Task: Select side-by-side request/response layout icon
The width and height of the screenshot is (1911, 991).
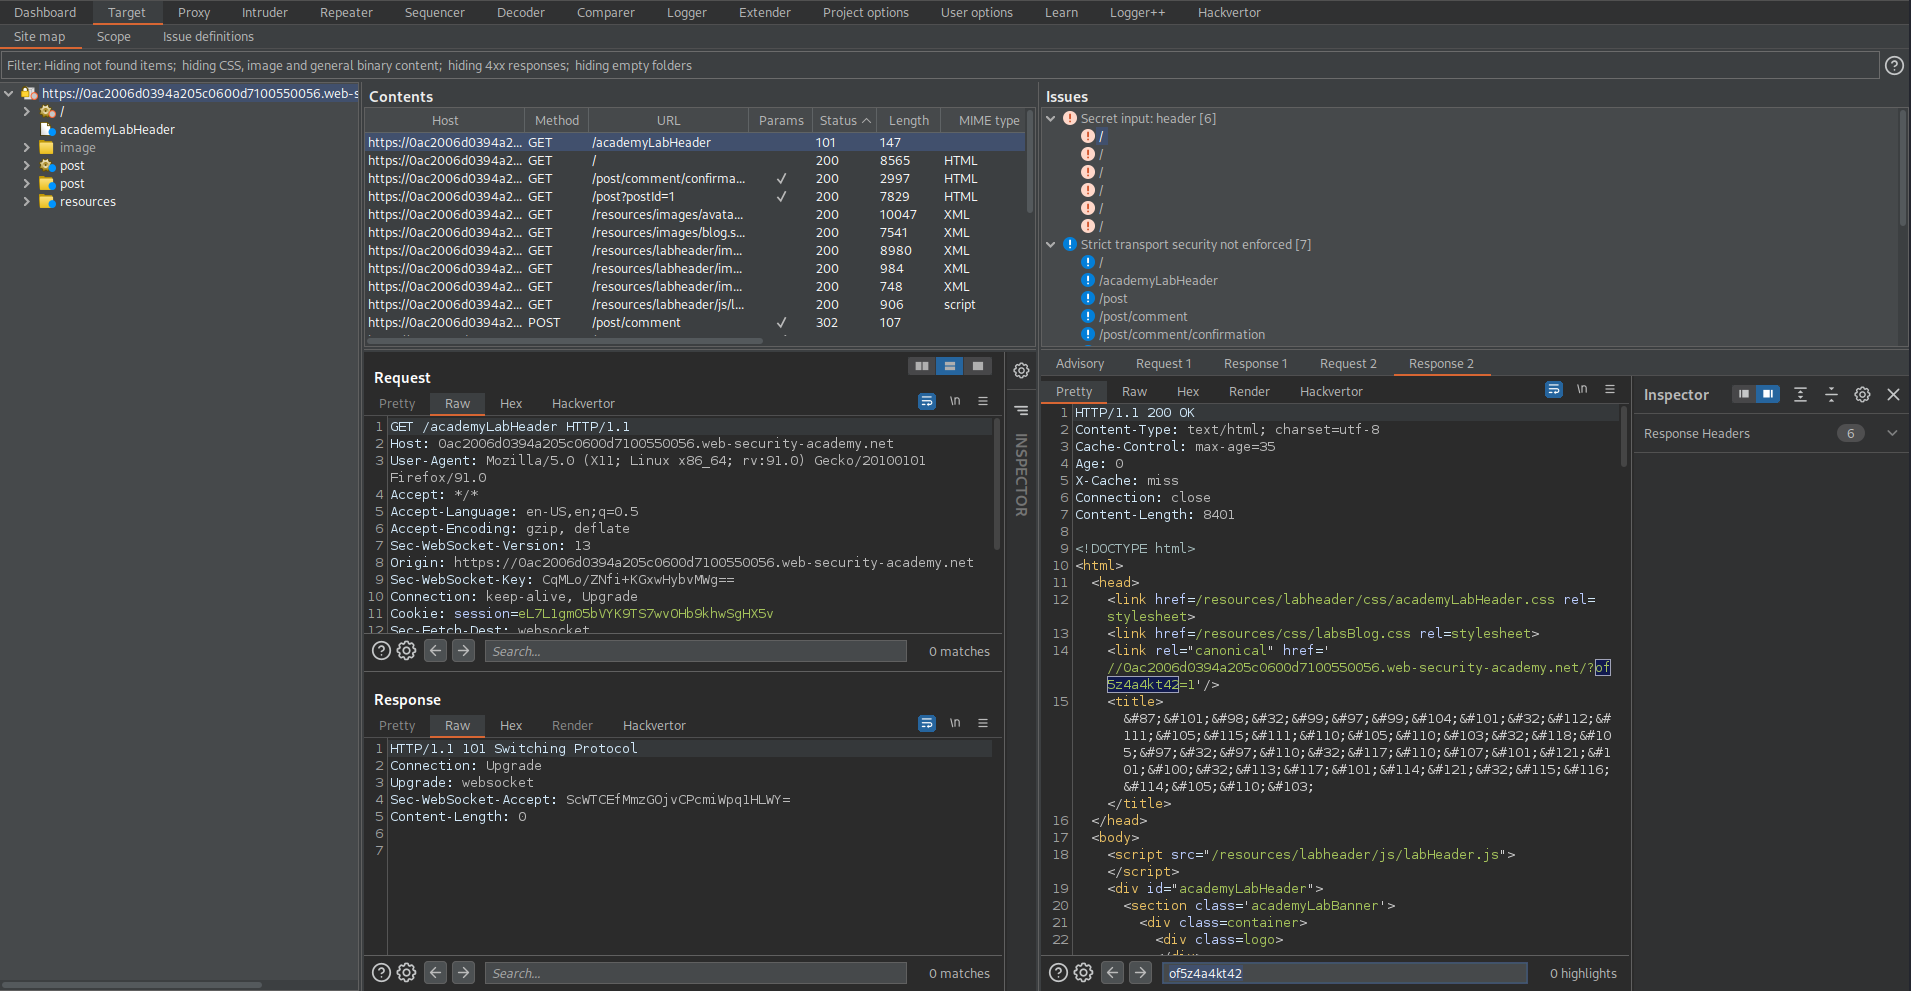Action: [922, 366]
